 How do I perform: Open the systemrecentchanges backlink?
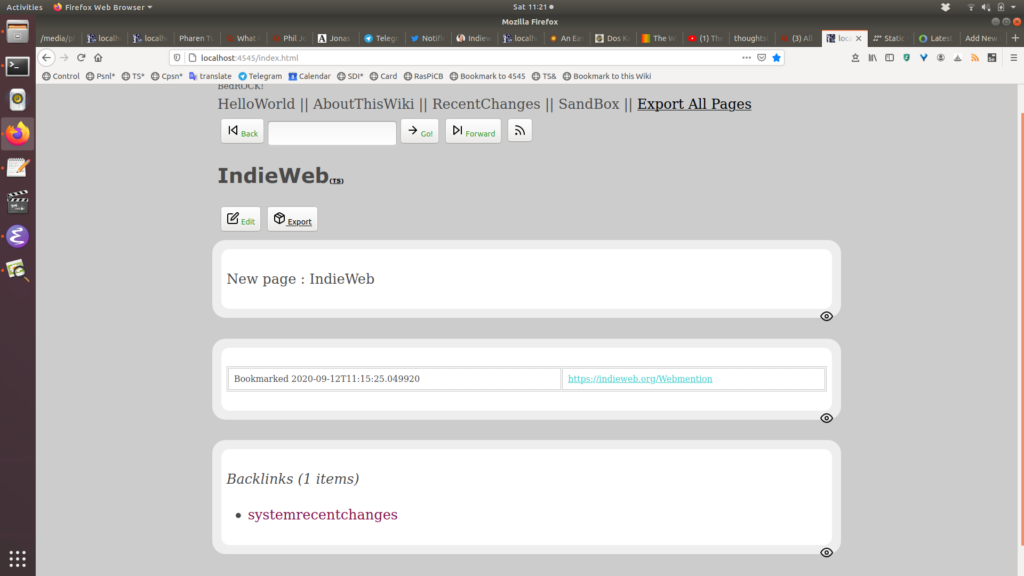tap(323, 515)
